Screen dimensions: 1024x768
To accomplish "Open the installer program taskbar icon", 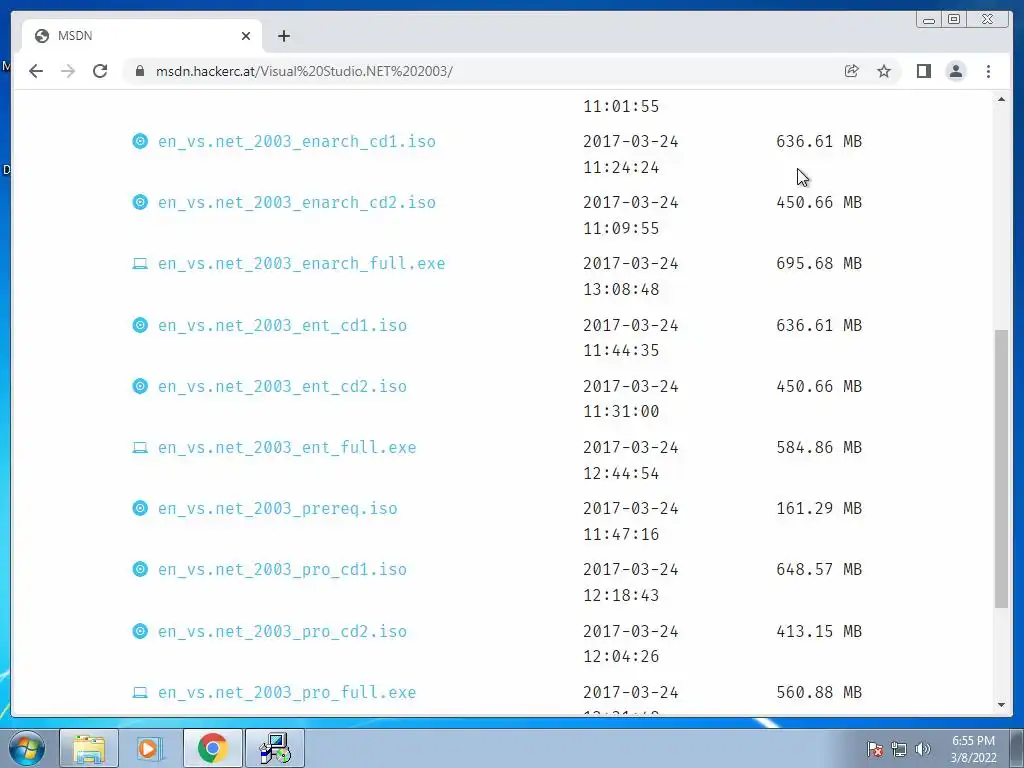I will point(274,748).
